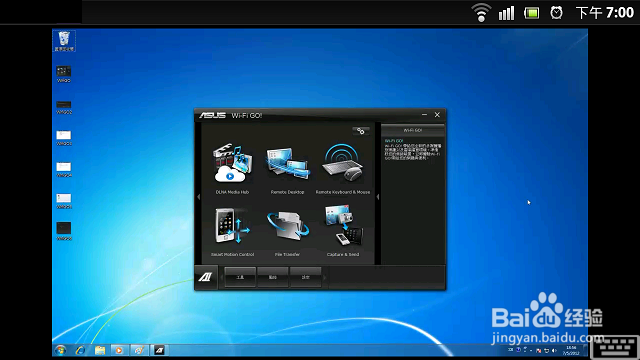Minimize the Wi-Fi GO! window
Viewport: 640px width, 360px height.
click(424, 115)
